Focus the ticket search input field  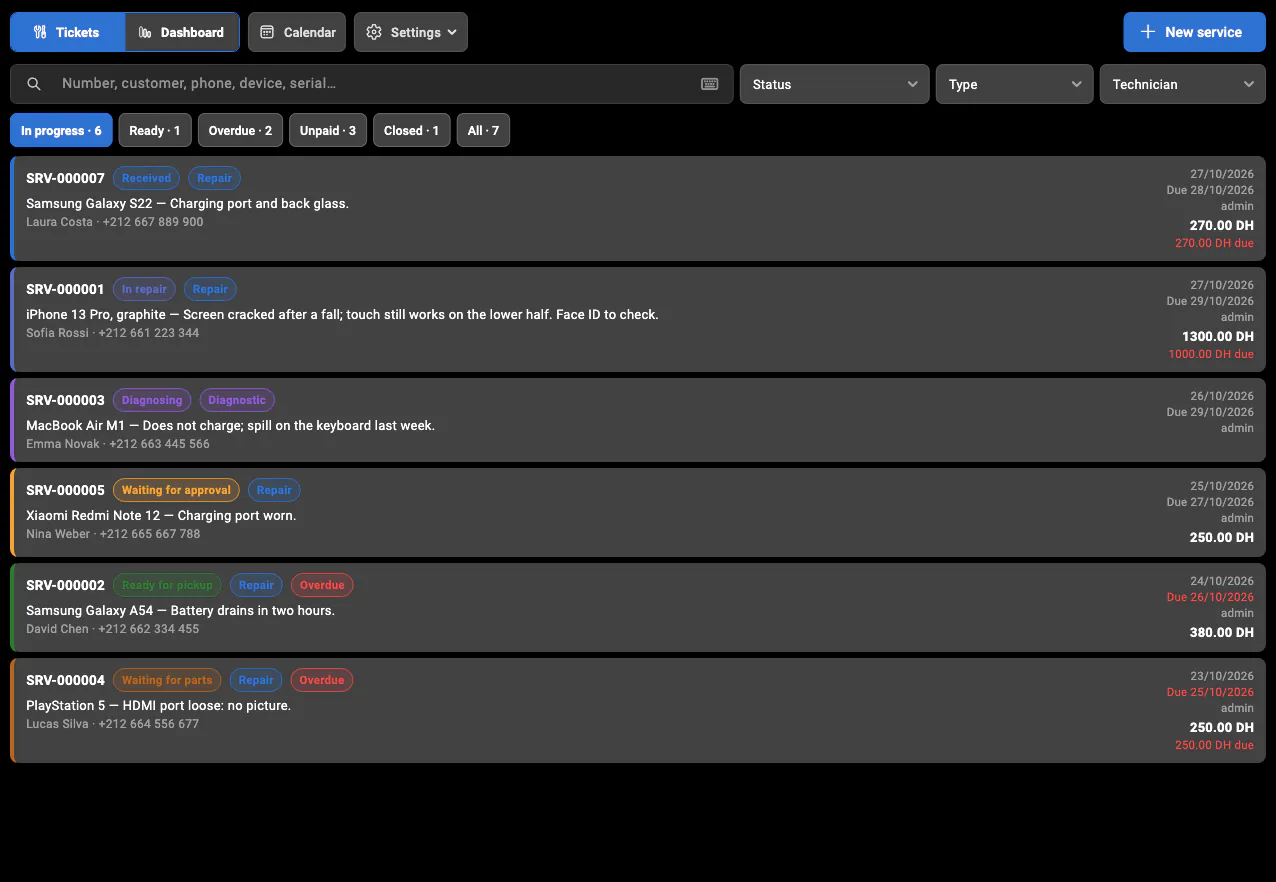pos(372,84)
